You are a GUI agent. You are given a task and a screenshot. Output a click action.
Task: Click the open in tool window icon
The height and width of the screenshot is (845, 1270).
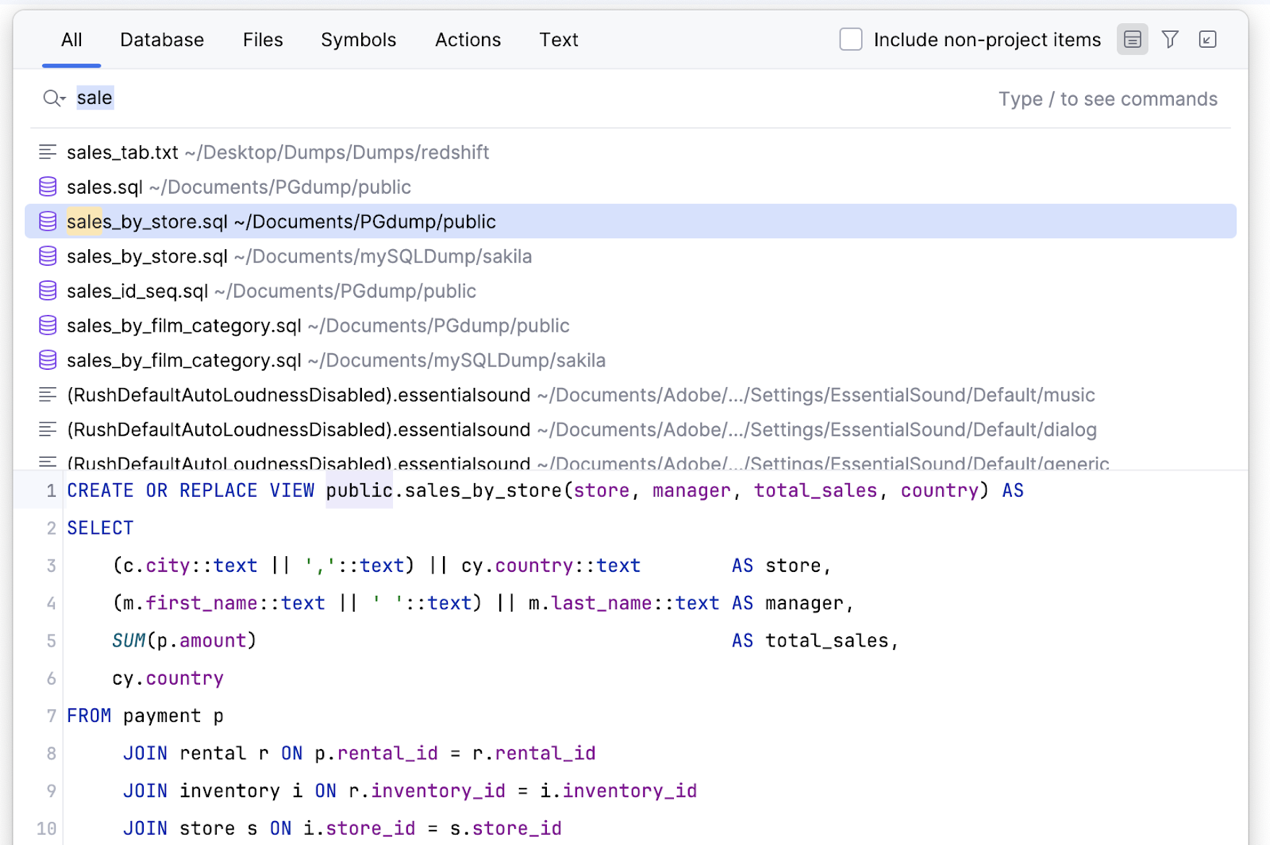tap(1208, 40)
